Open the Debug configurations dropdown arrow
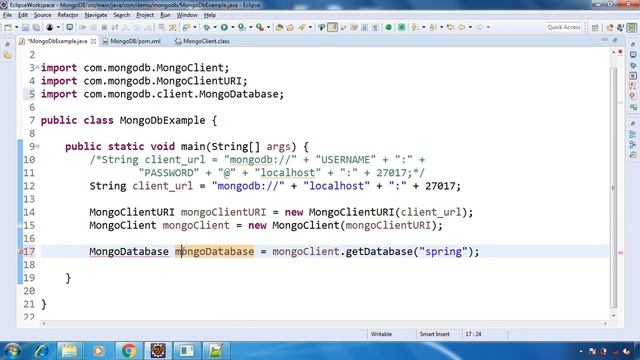 [215, 27]
